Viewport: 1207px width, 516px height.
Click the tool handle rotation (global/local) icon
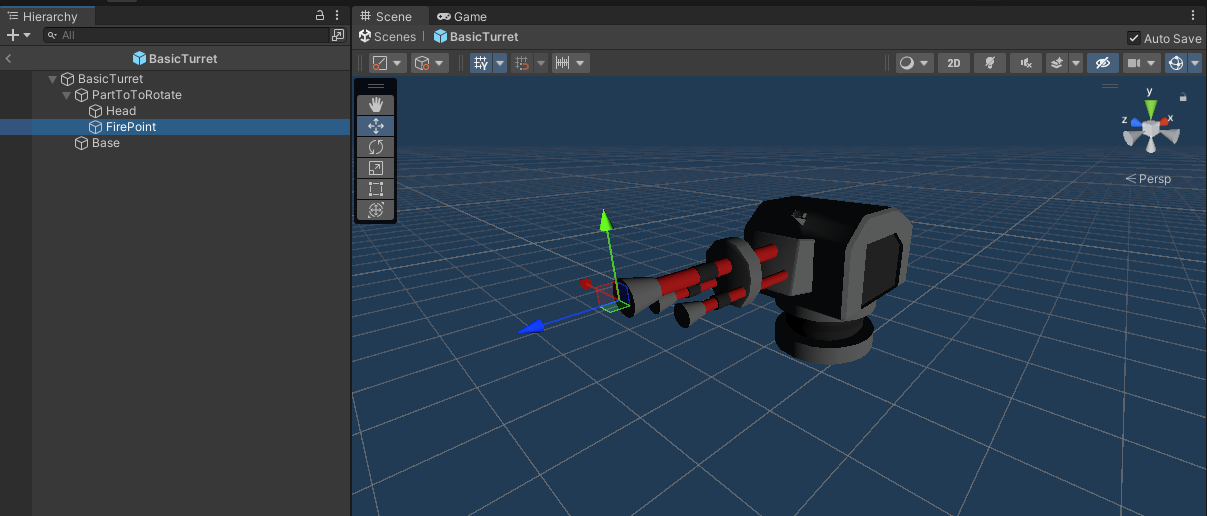point(422,63)
